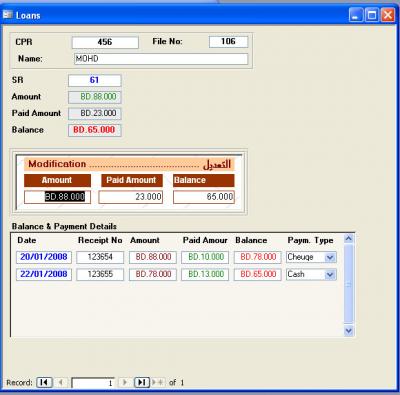Select receipt number 123654
The width and height of the screenshot is (400, 395).
pyautogui.click(x=100, y=257)
